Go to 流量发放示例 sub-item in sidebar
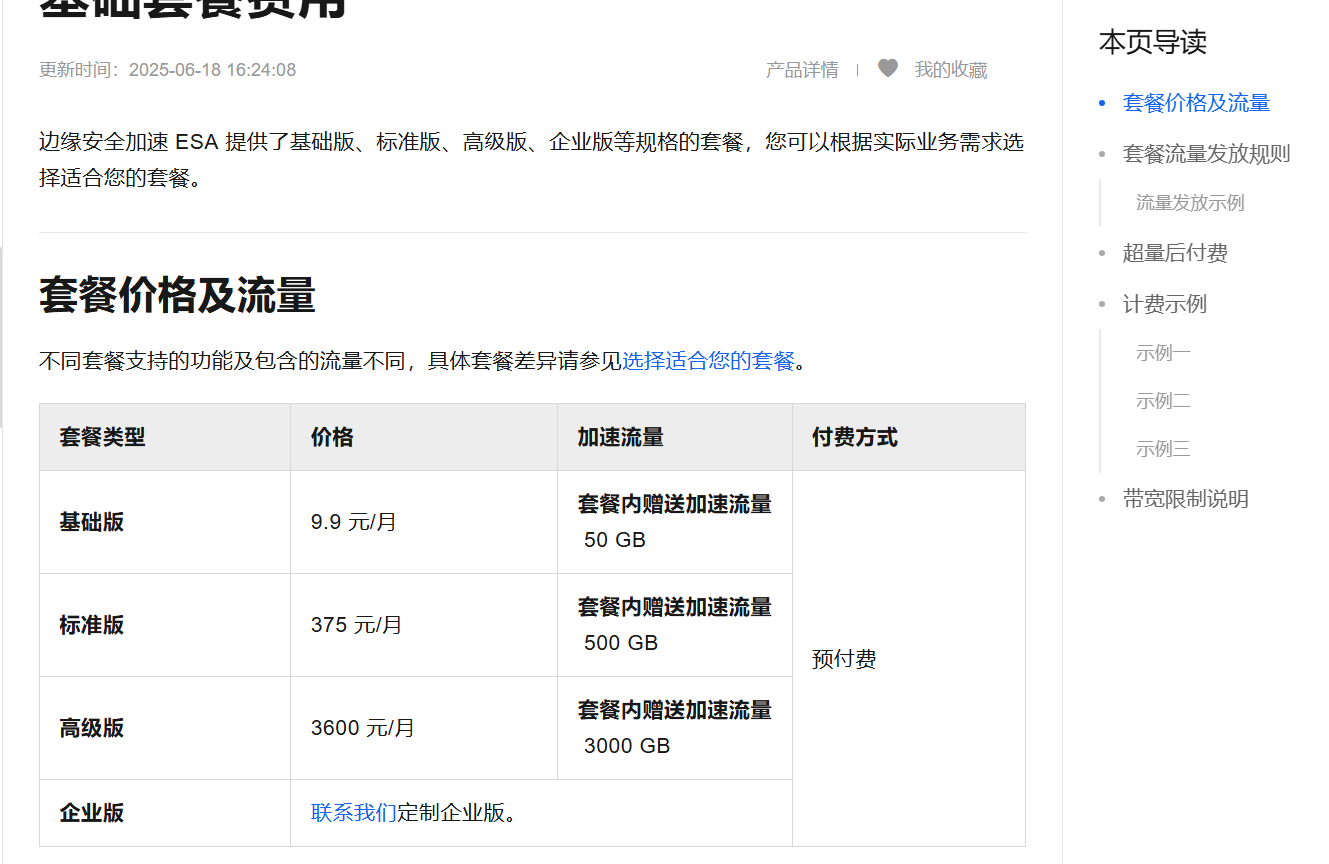1329x864 pixels. click(x=1189, y=203)
